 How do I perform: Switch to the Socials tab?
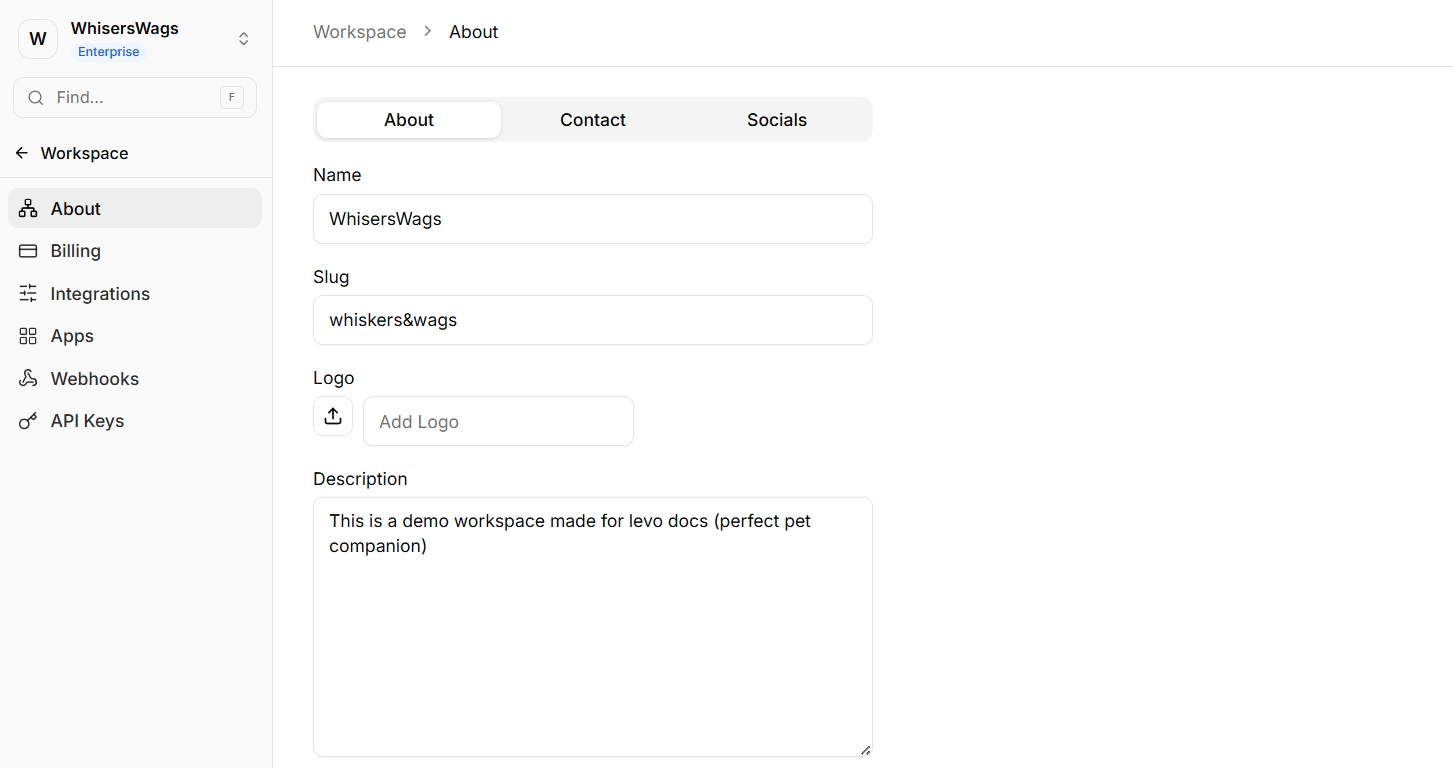pos(776,120)
